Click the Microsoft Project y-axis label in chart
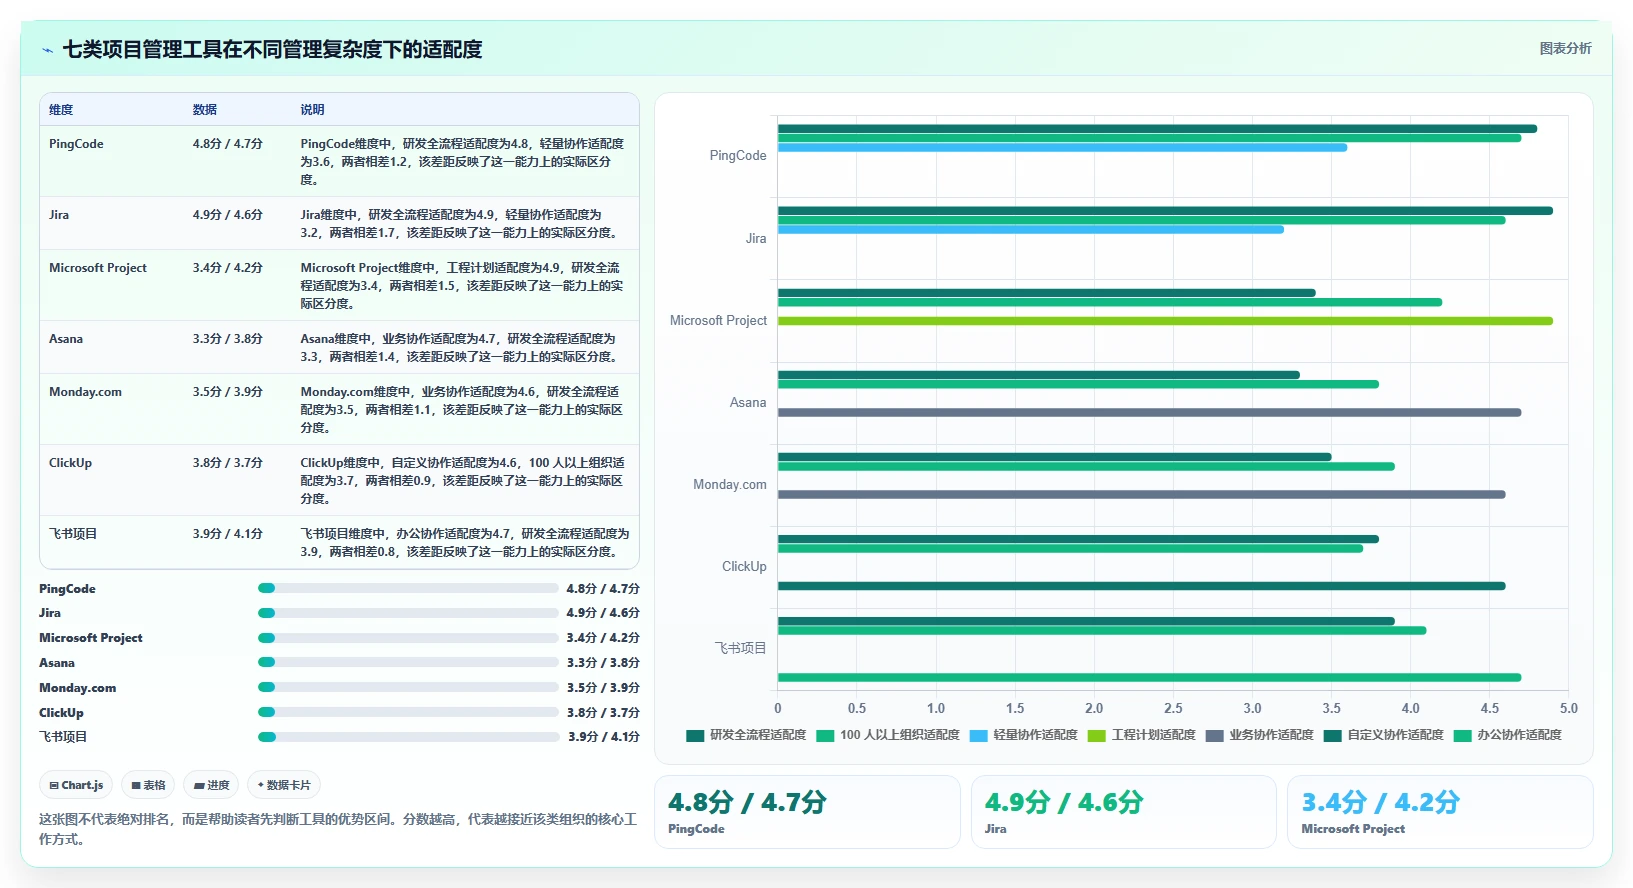 tap(718, 321)
